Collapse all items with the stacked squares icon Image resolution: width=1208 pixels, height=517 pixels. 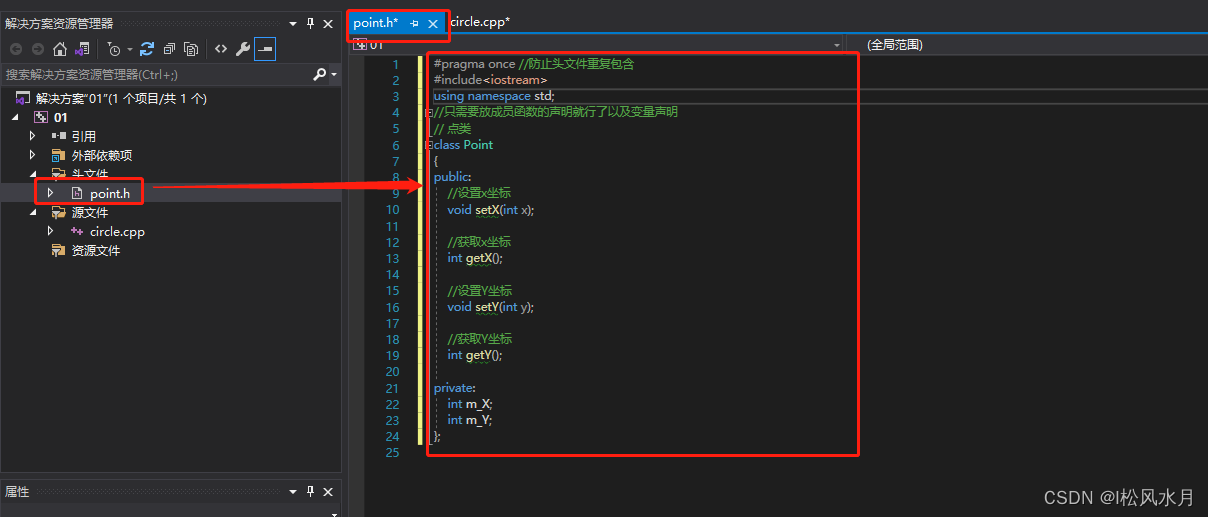(169, 49)
